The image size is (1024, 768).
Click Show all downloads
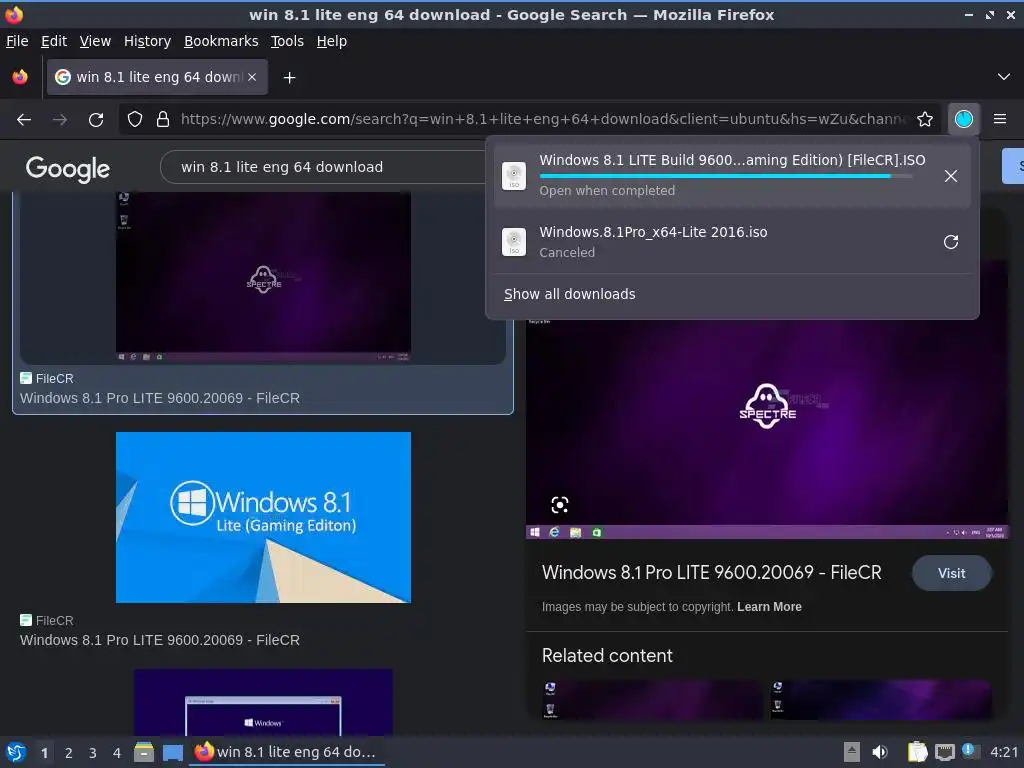point(569,294)
